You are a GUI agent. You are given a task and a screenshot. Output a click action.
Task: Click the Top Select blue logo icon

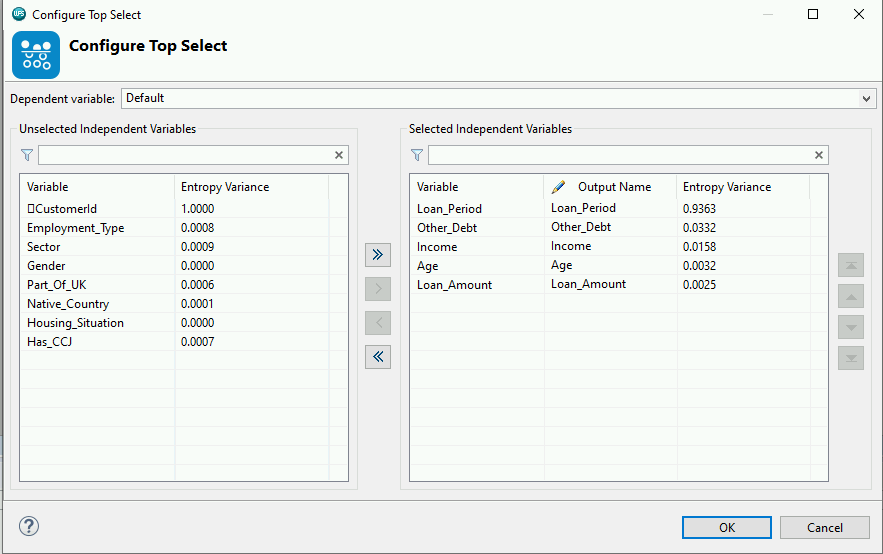click(36, 55)
